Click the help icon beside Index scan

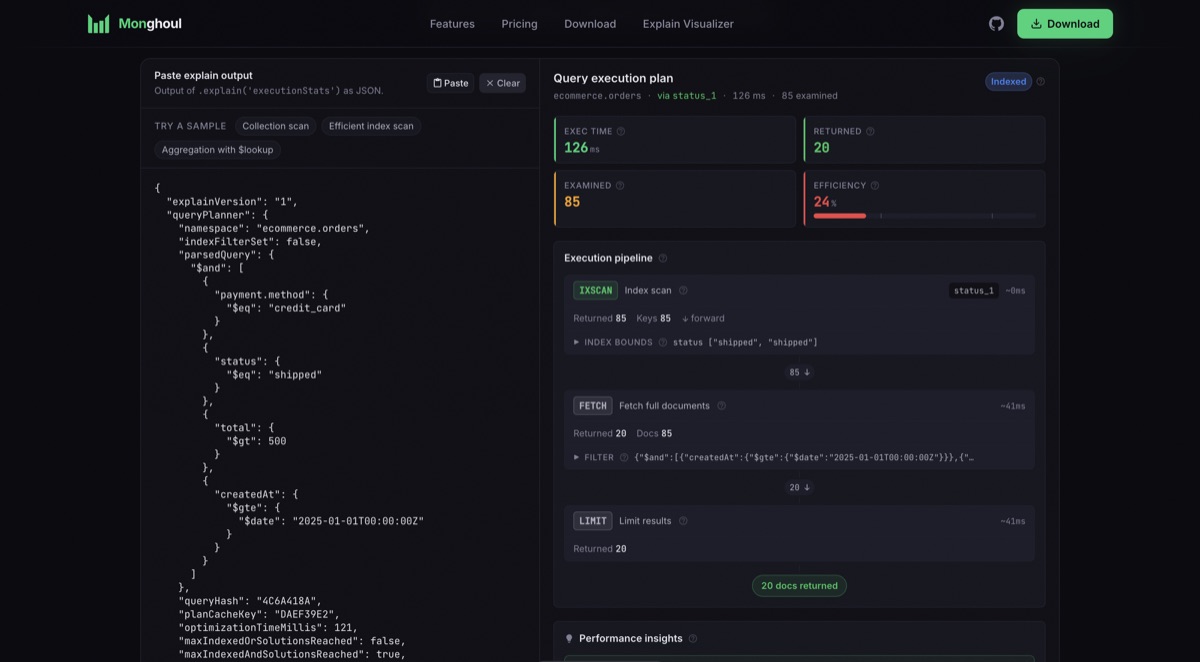tap(684, 290)
